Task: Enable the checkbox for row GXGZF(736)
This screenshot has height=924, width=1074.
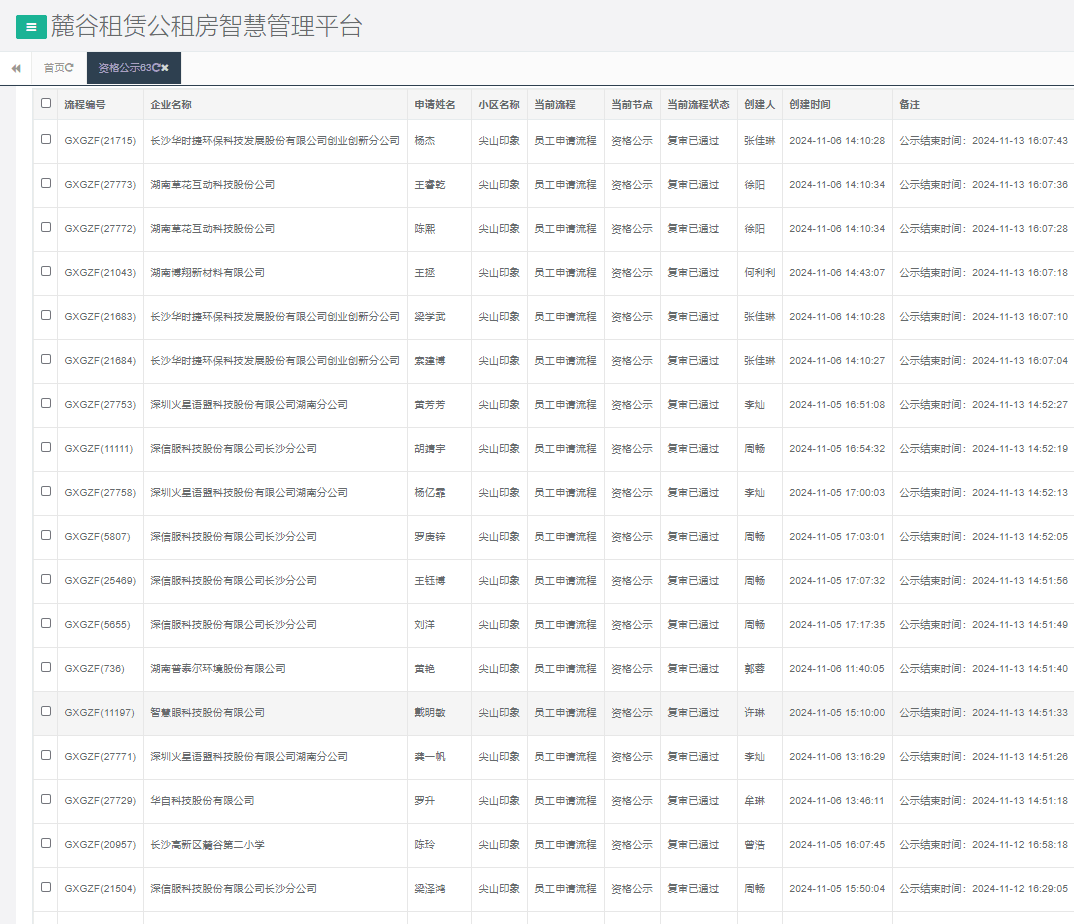Action: tap(46, 667)
